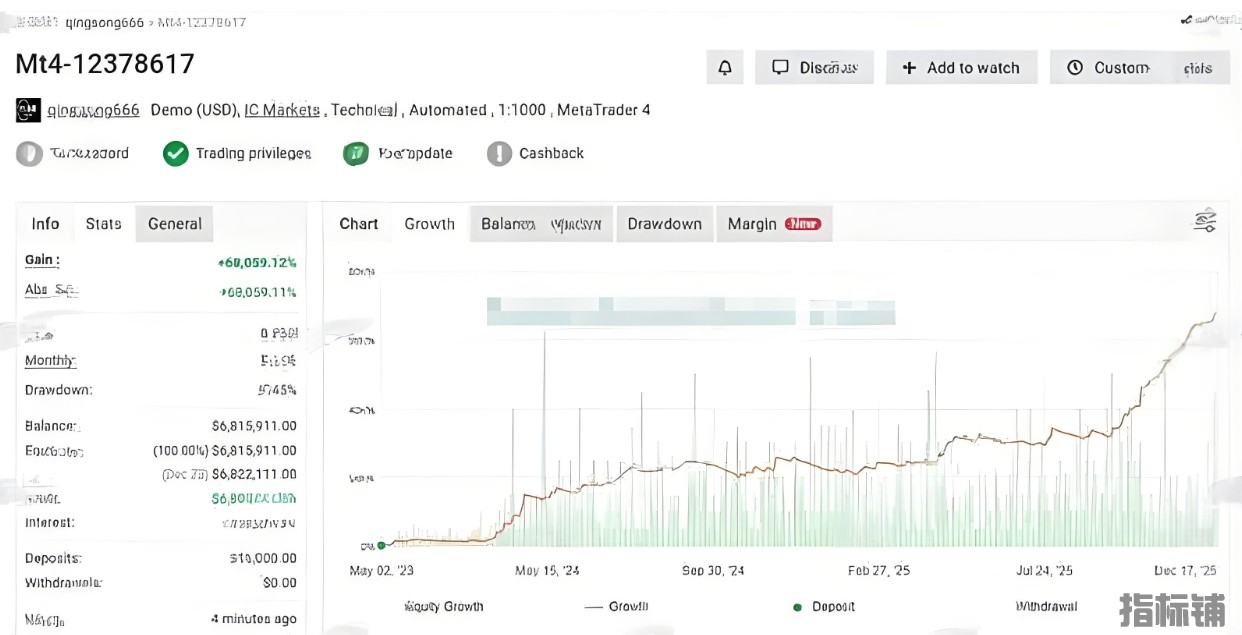1242x635 pixels.
Task: Toggle Withdrawal marker in the chart legend
Action: pos(1048,606)
